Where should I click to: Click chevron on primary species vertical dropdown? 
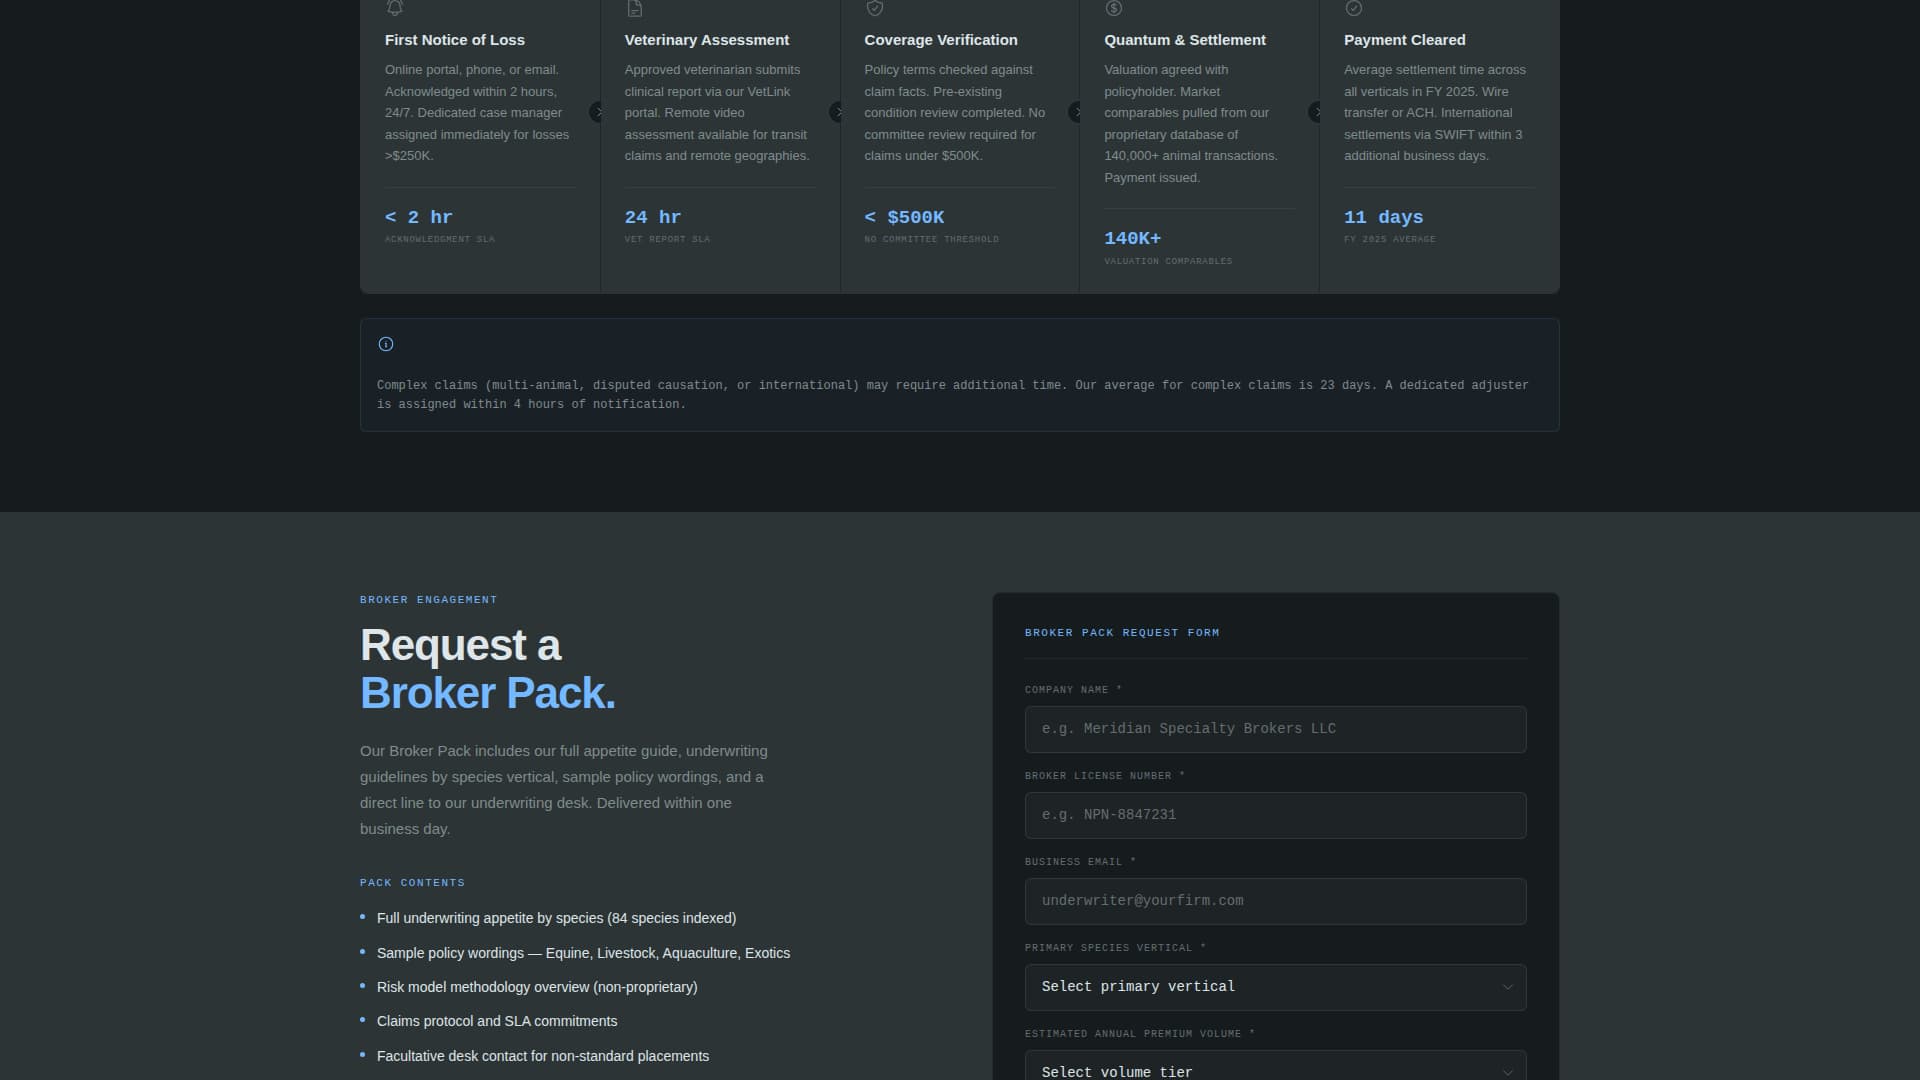(x=1507, y=987)
